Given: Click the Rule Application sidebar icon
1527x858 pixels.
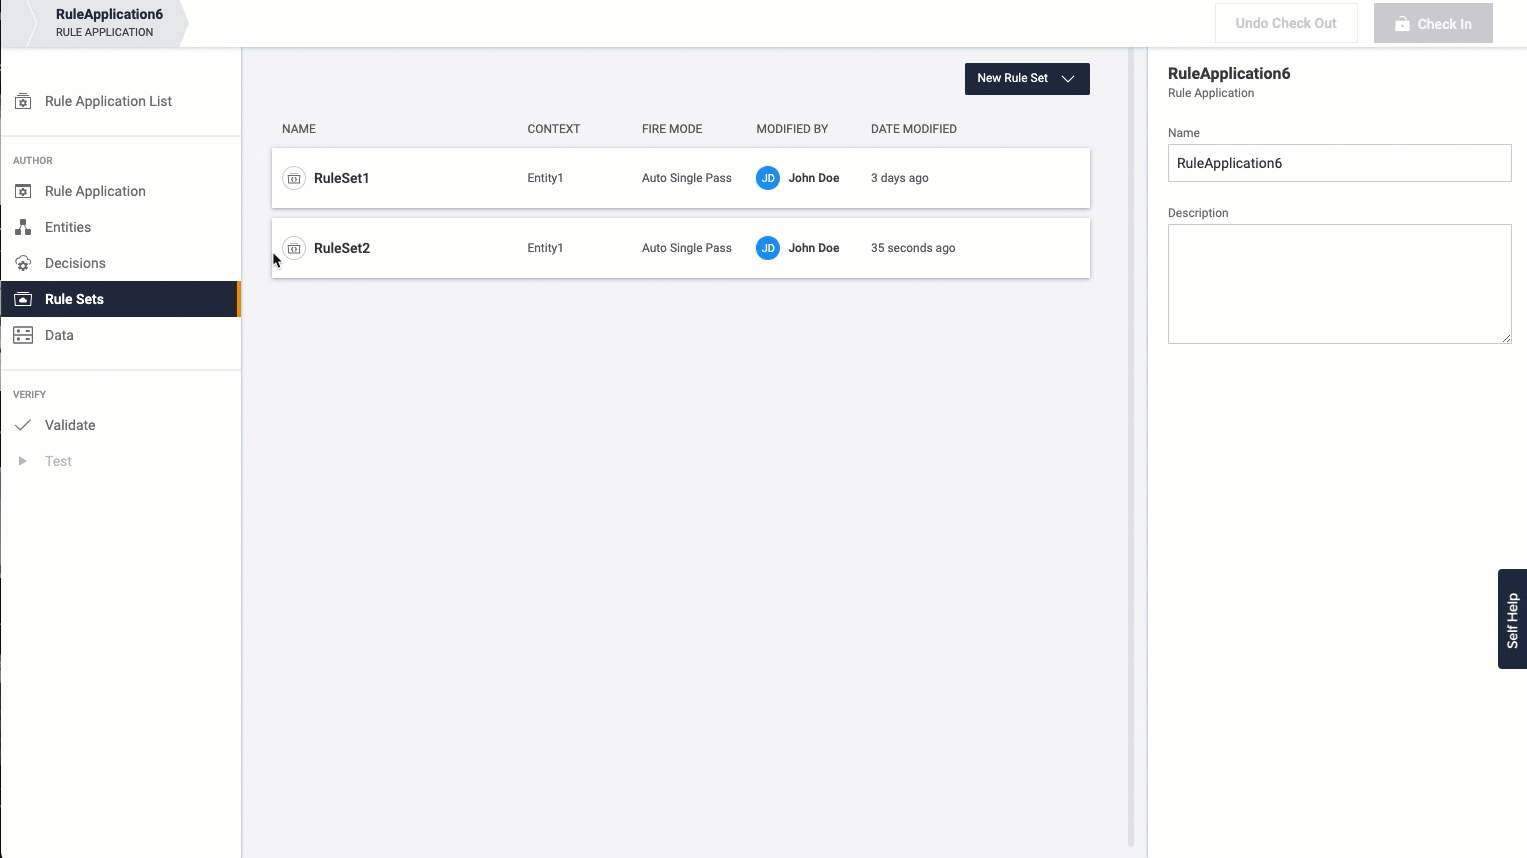Looking at the screenshot, I should coord(23,191).
